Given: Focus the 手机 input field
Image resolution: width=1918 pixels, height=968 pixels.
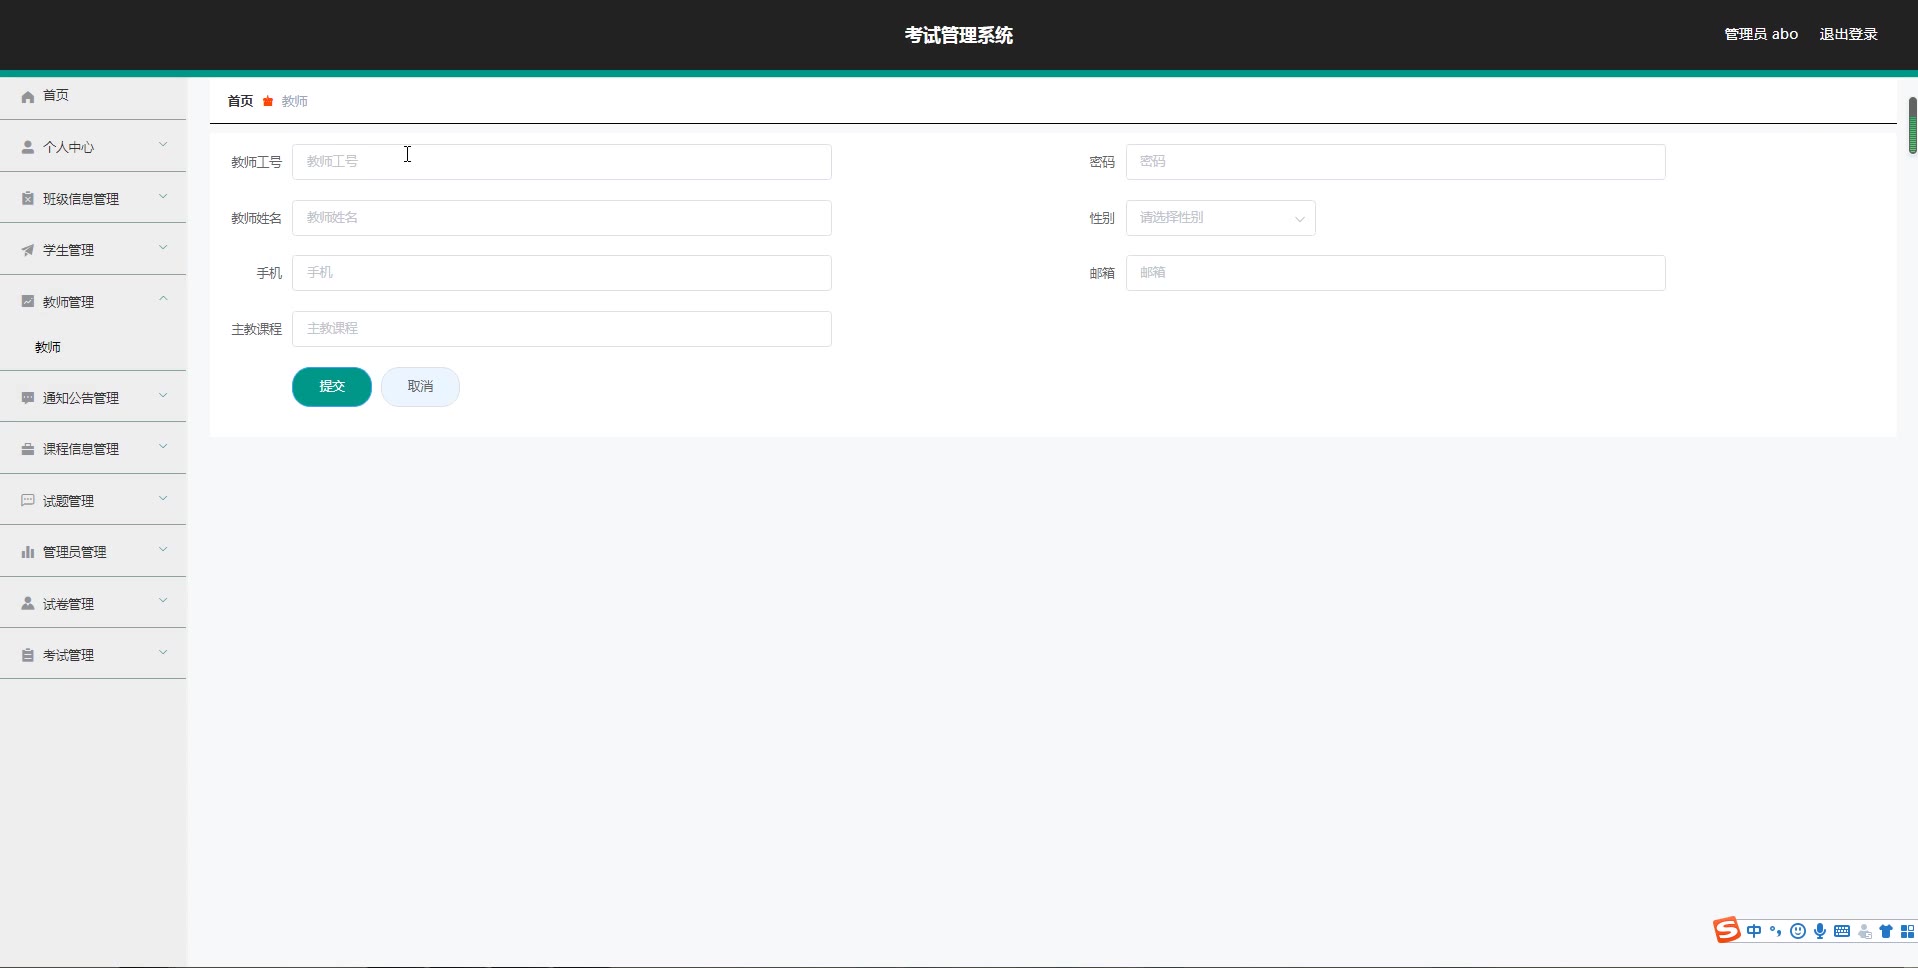Looking at the screenshot, I should click(562, 273).
